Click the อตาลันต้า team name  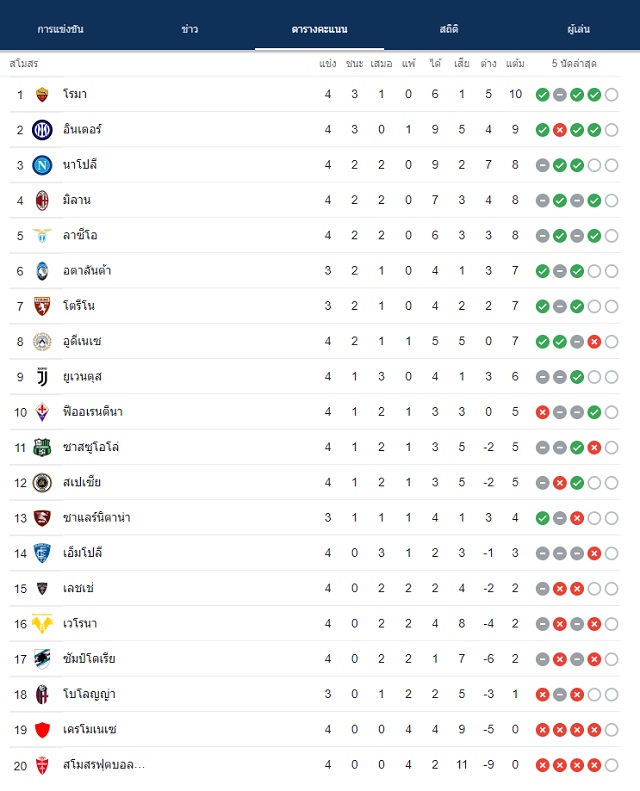[87, 270]
